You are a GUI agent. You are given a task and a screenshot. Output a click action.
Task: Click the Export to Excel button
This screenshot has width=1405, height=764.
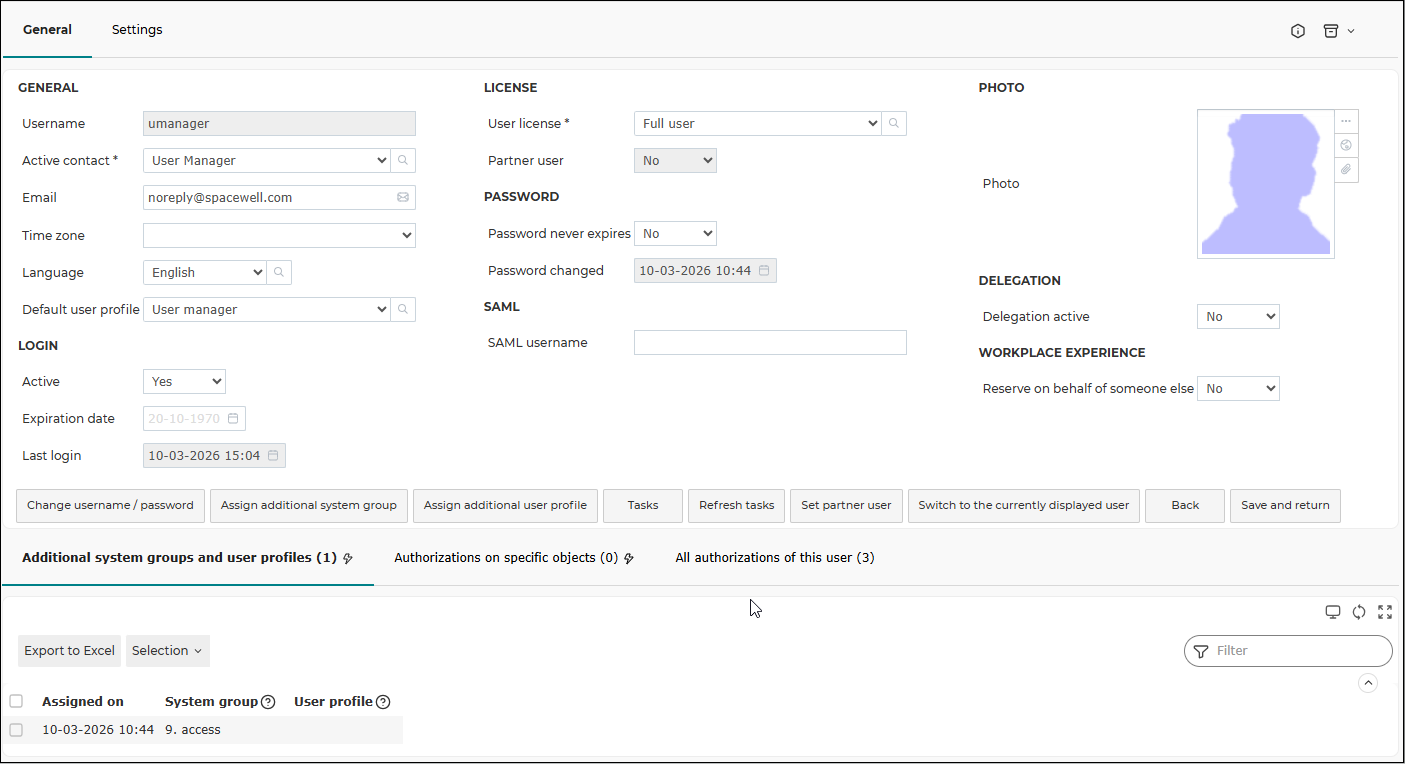pos(69,651)
